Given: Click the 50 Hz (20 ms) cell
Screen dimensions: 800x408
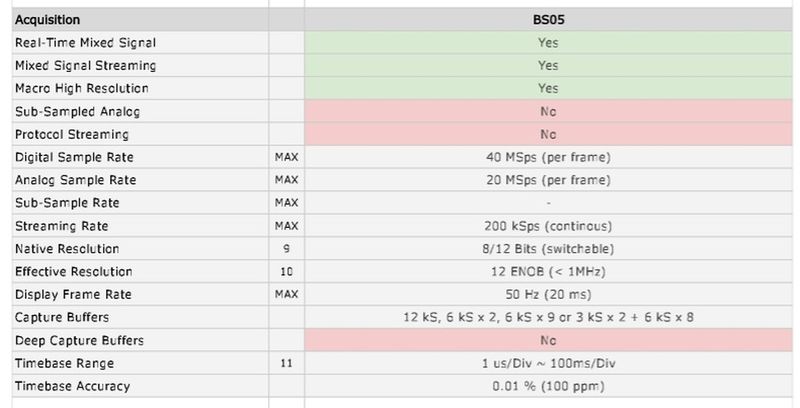Looking at the screenshot, I should [x=547, y=295].
